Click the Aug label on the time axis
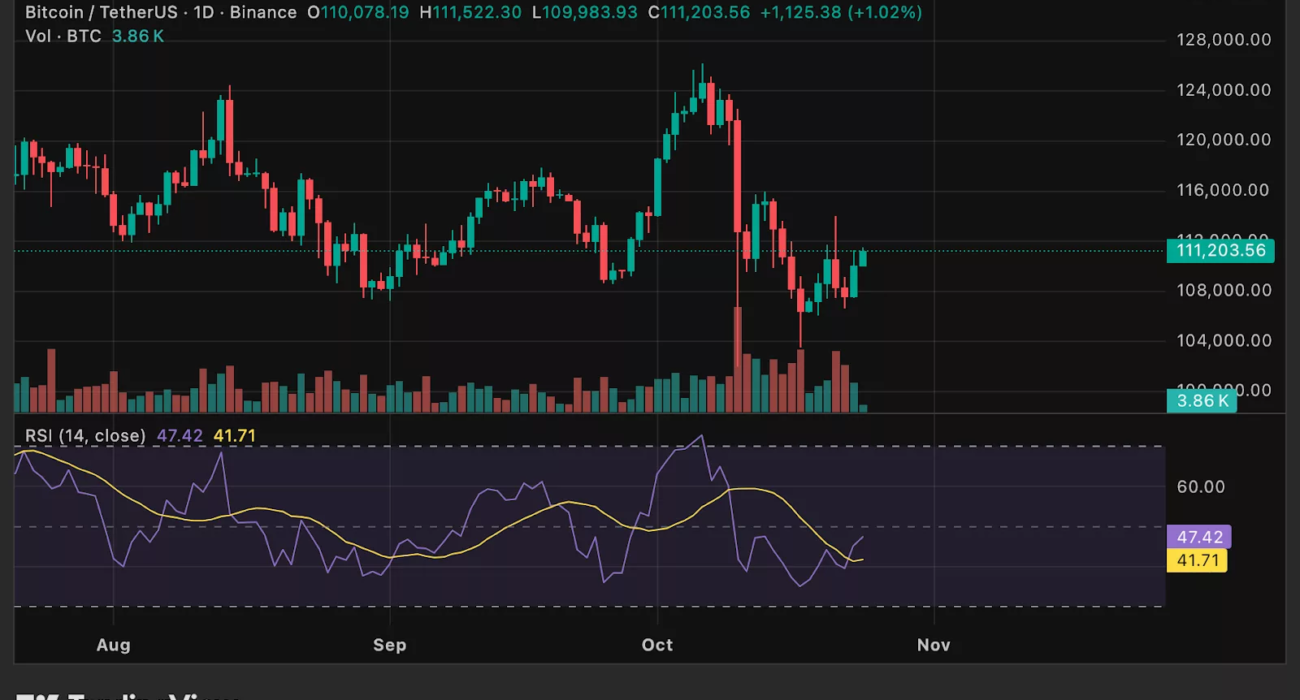This screenshot has height=700, width=1300. pyautogui.click(x=114, y=645)
